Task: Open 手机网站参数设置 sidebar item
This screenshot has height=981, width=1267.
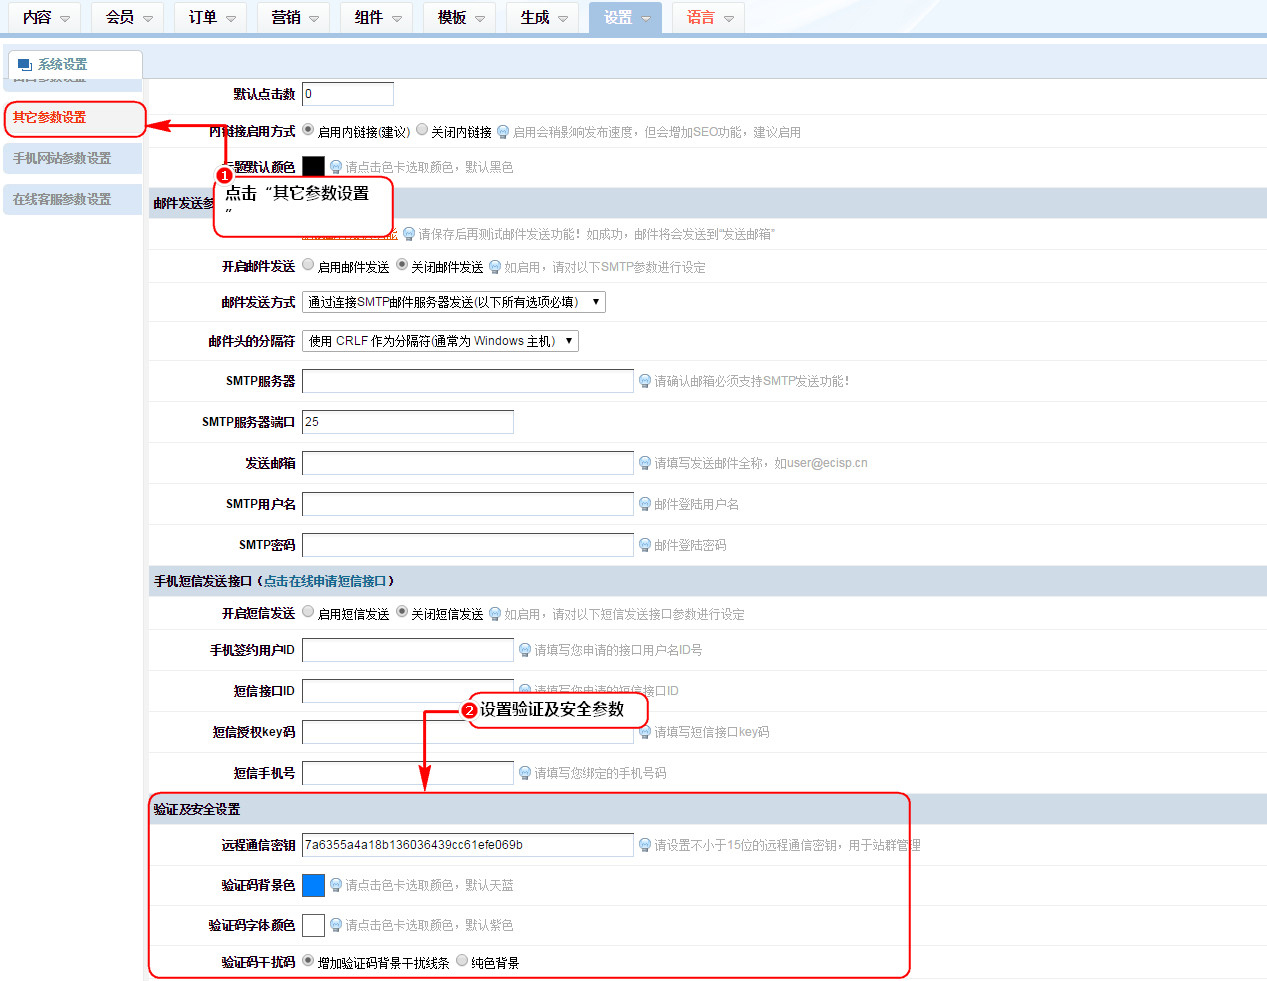Action: (62, 158)
